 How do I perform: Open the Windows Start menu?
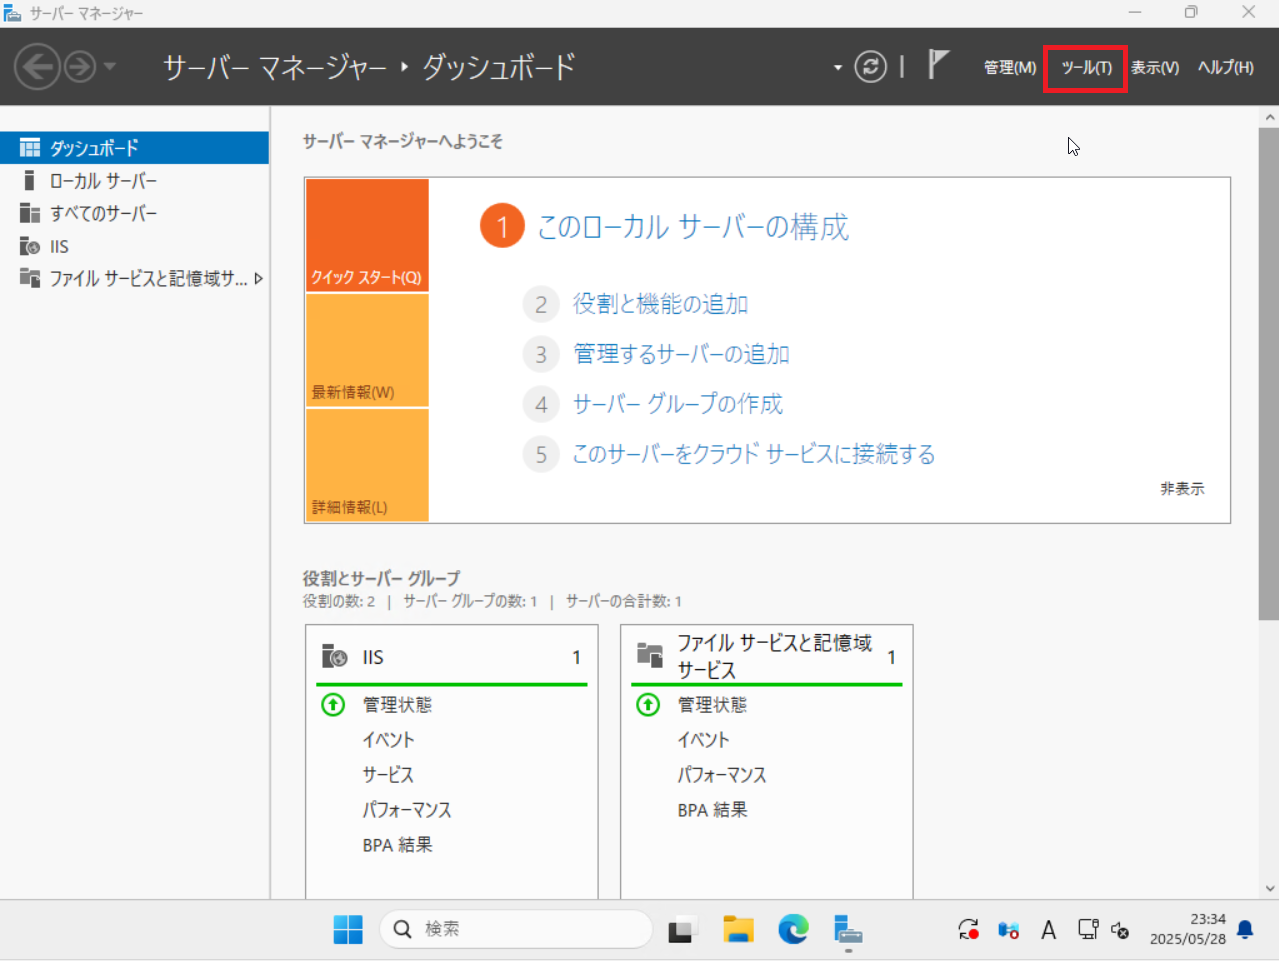point(348,930)
